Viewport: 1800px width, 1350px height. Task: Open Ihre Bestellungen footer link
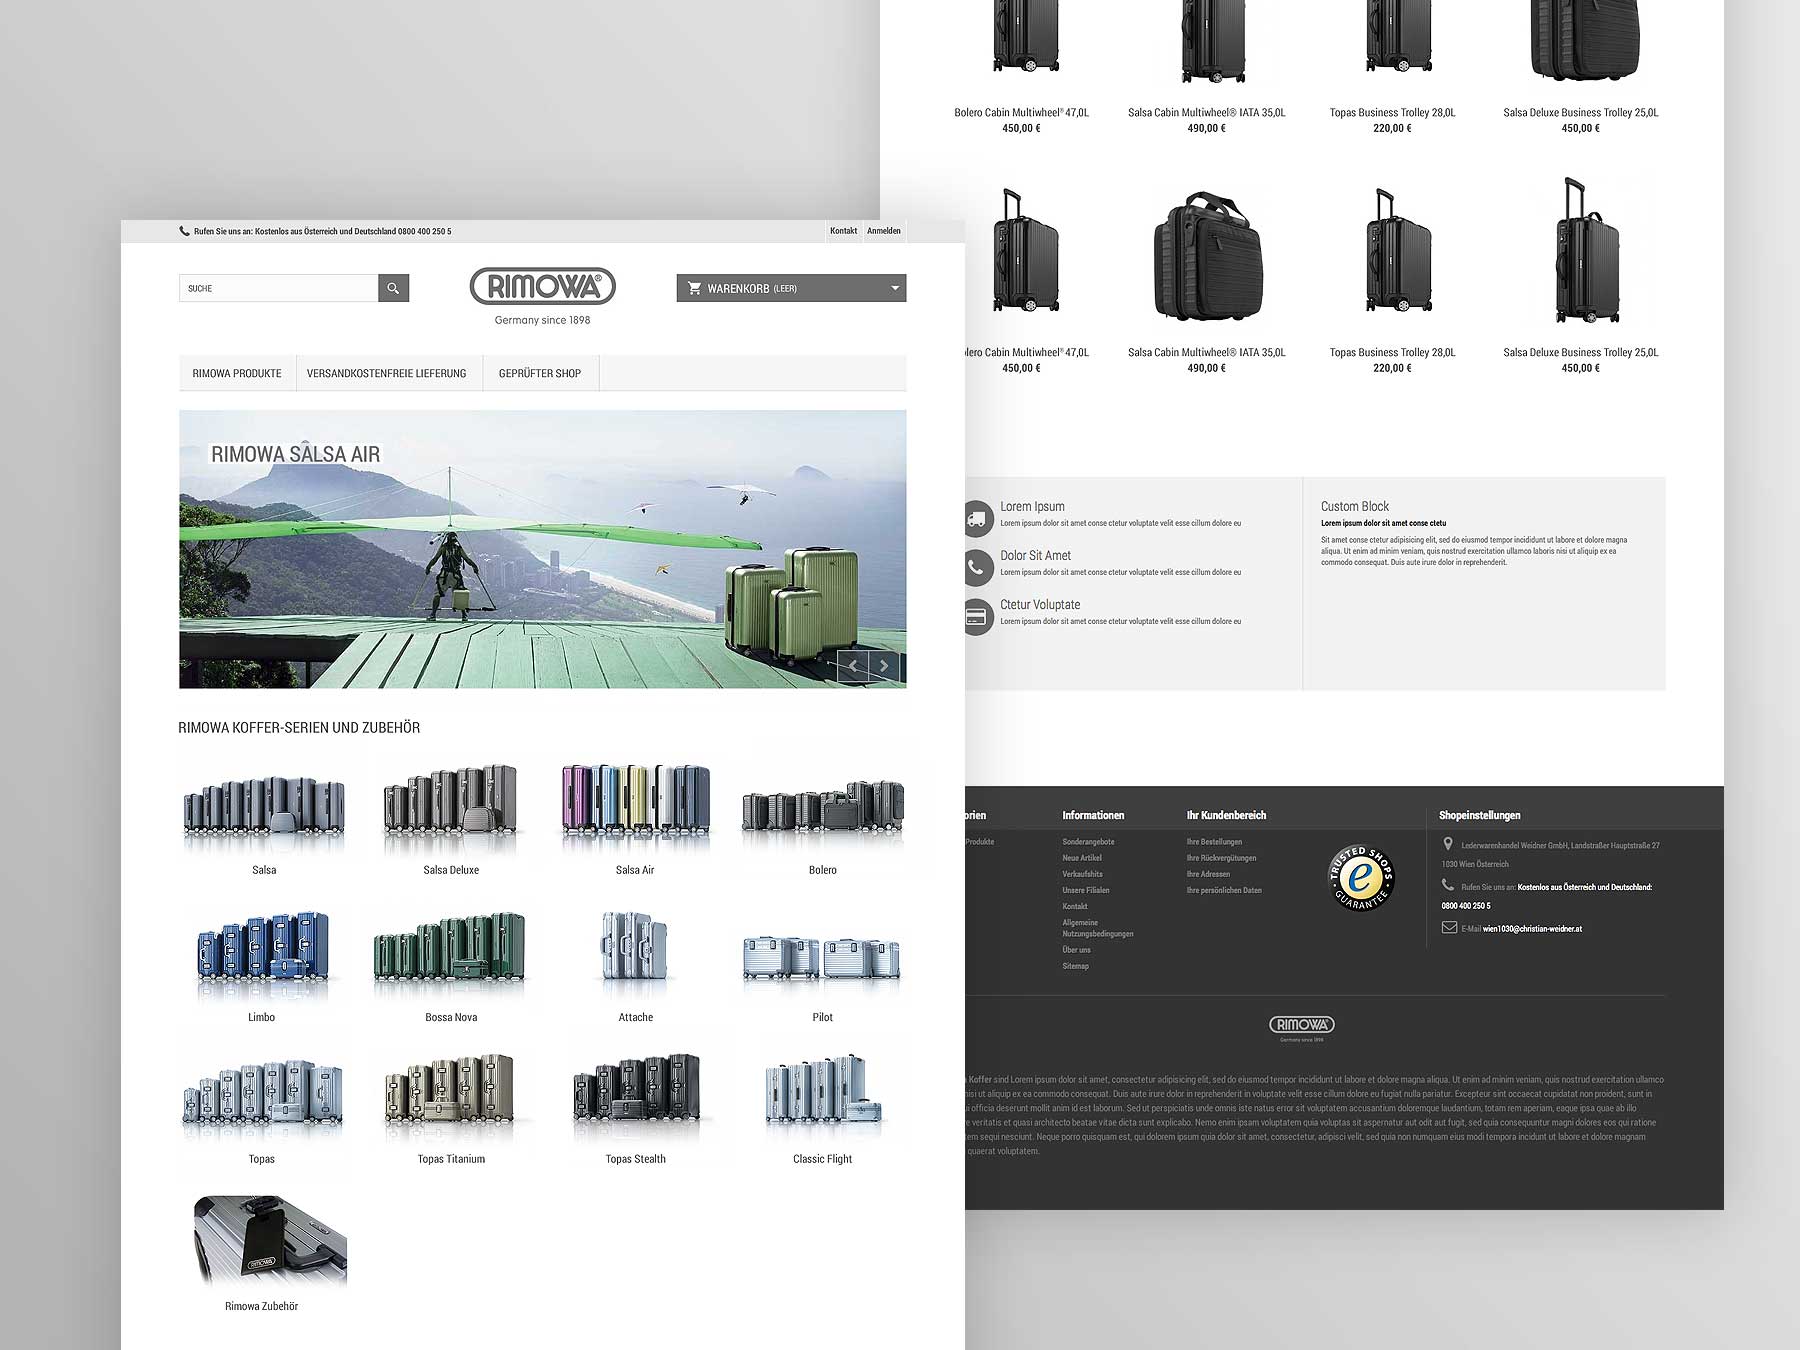point(1214,842)
